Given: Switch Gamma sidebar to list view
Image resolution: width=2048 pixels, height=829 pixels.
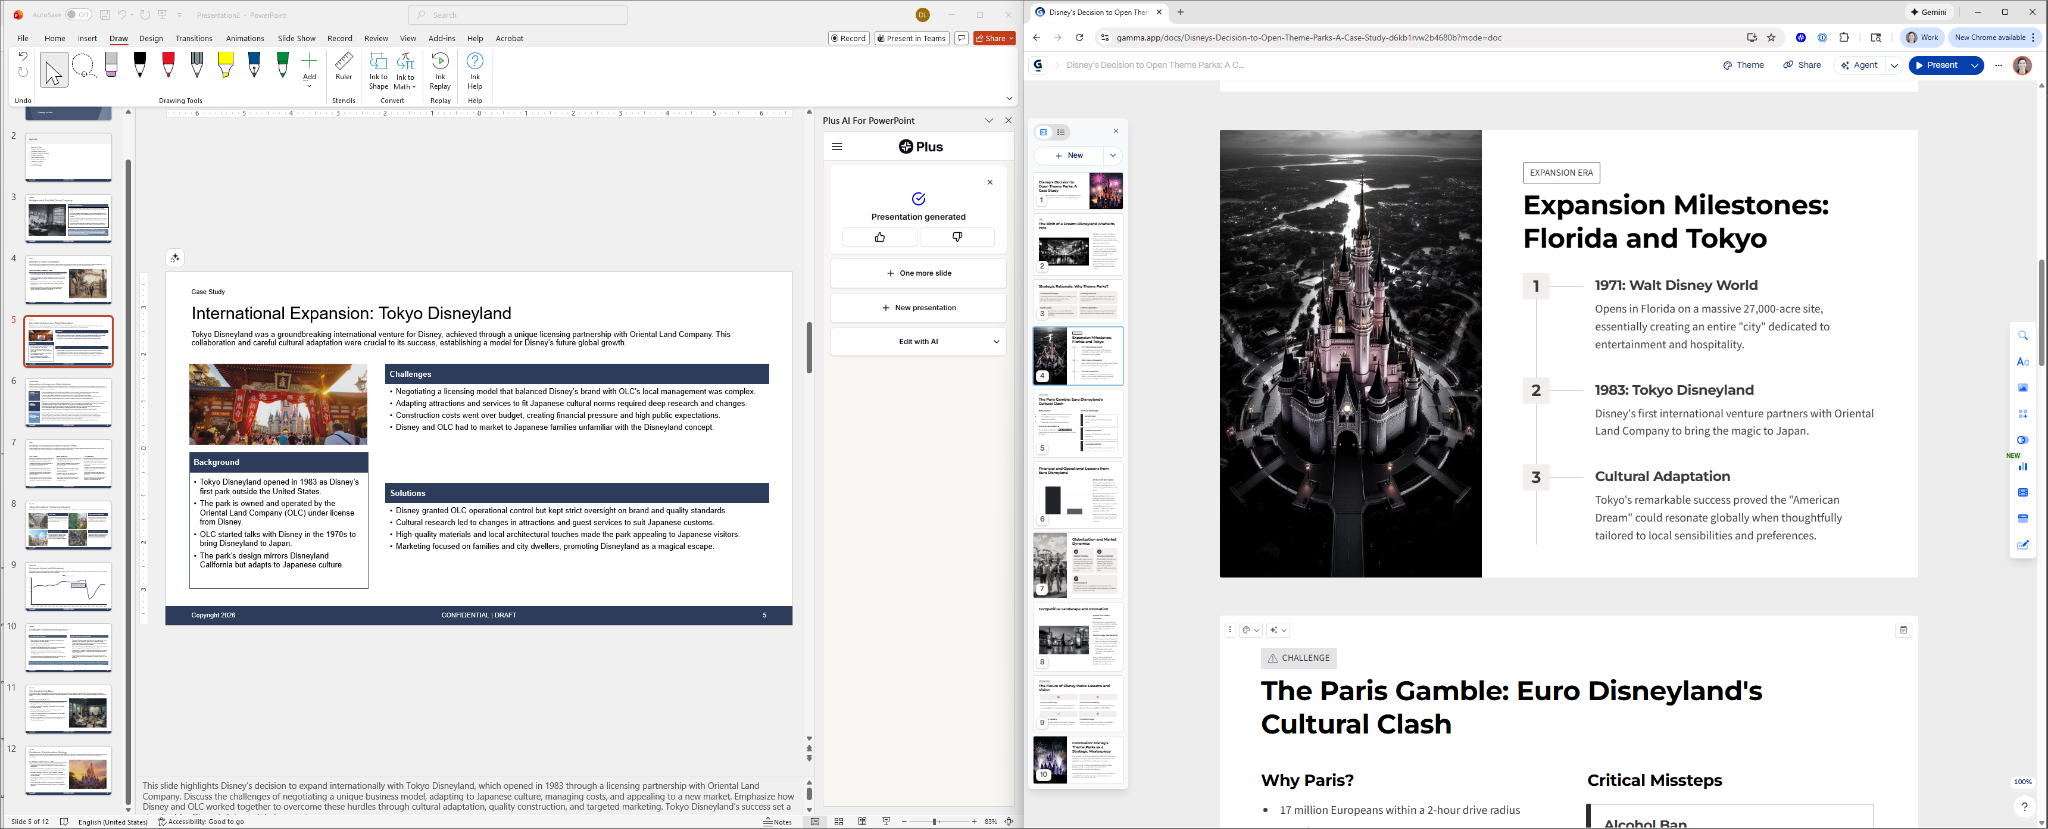Looking at the screenshot, I should [1061, 132].
